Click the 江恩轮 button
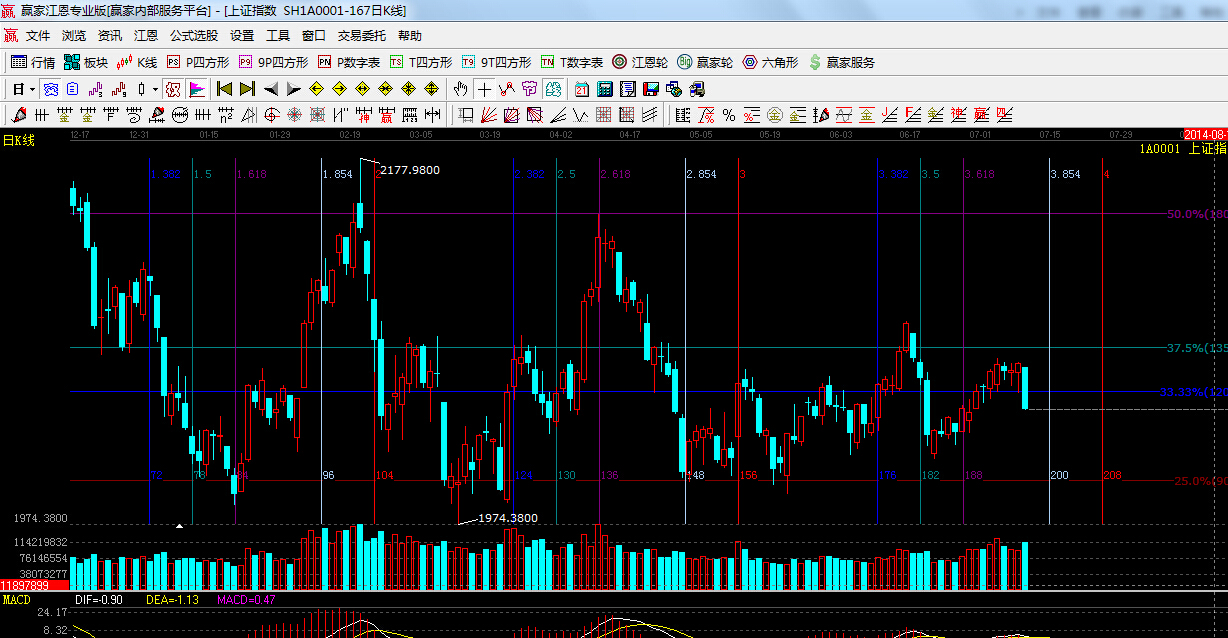Viewport: 1228px width, 638px height. (640, 62)
